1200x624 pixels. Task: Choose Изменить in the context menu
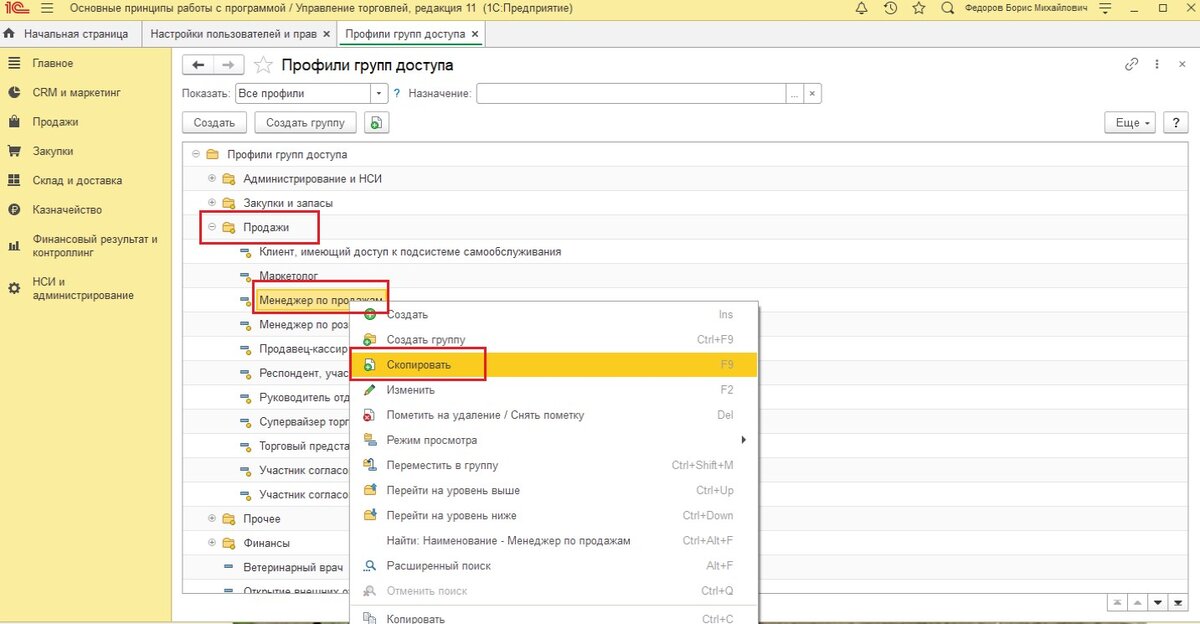click(554, 390)
